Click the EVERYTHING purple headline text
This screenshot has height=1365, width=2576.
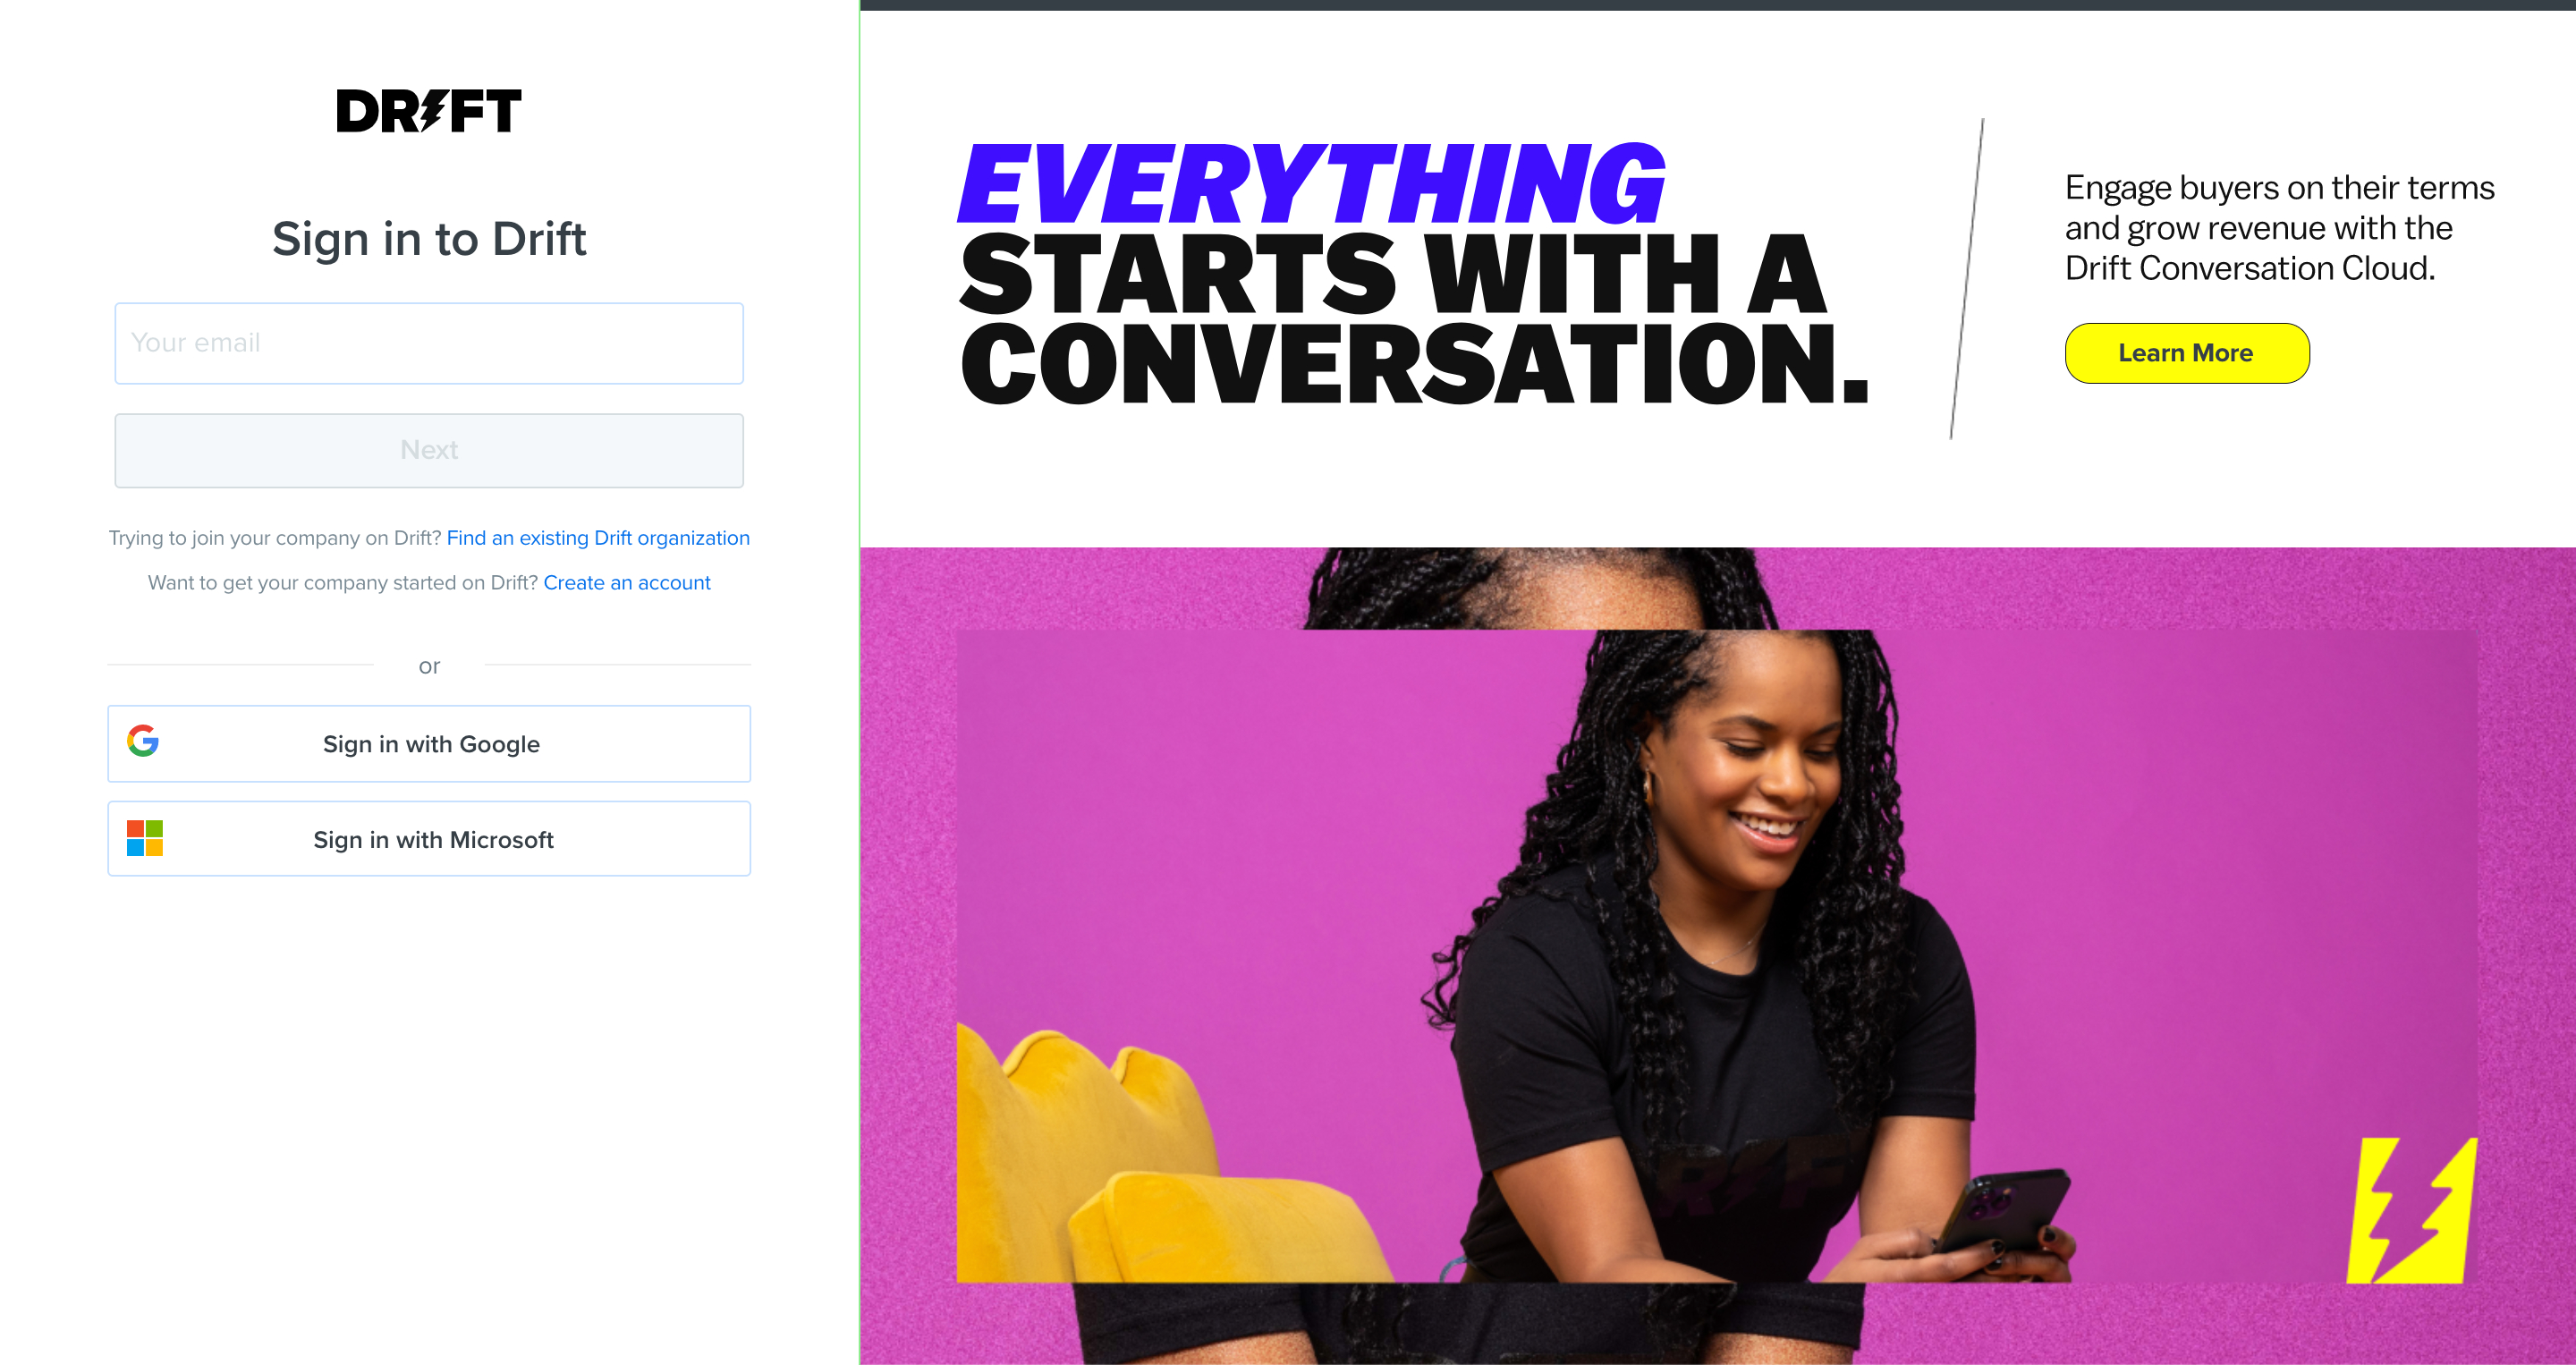[x=1311, y=184]
